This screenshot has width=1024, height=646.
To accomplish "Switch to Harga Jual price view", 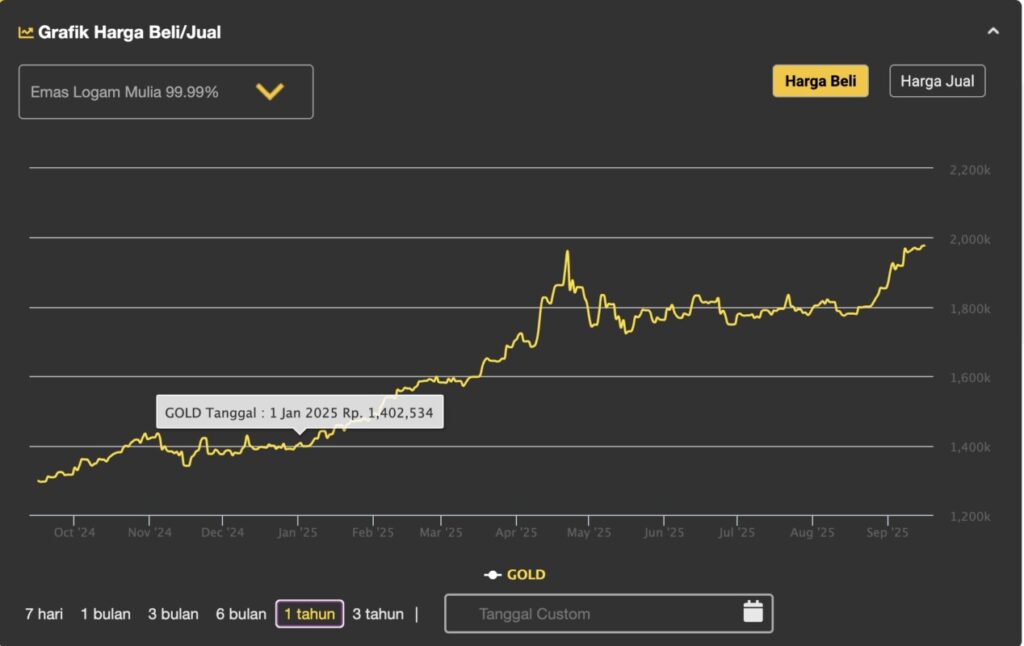I will tap(937, 81).
